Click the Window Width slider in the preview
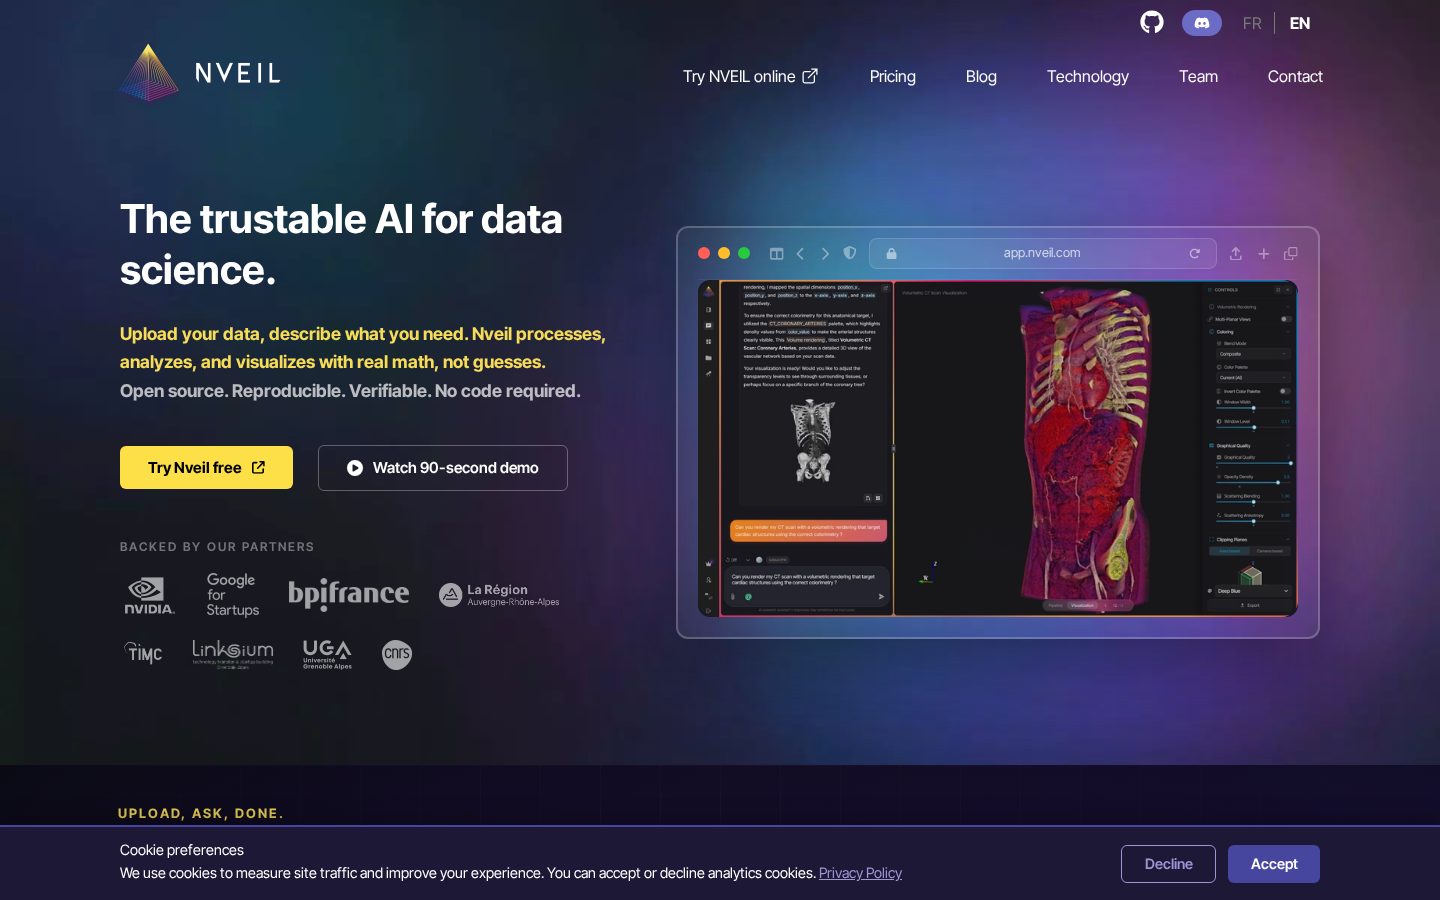This screenshot has height=900, width=1440. coord(1253,408)
